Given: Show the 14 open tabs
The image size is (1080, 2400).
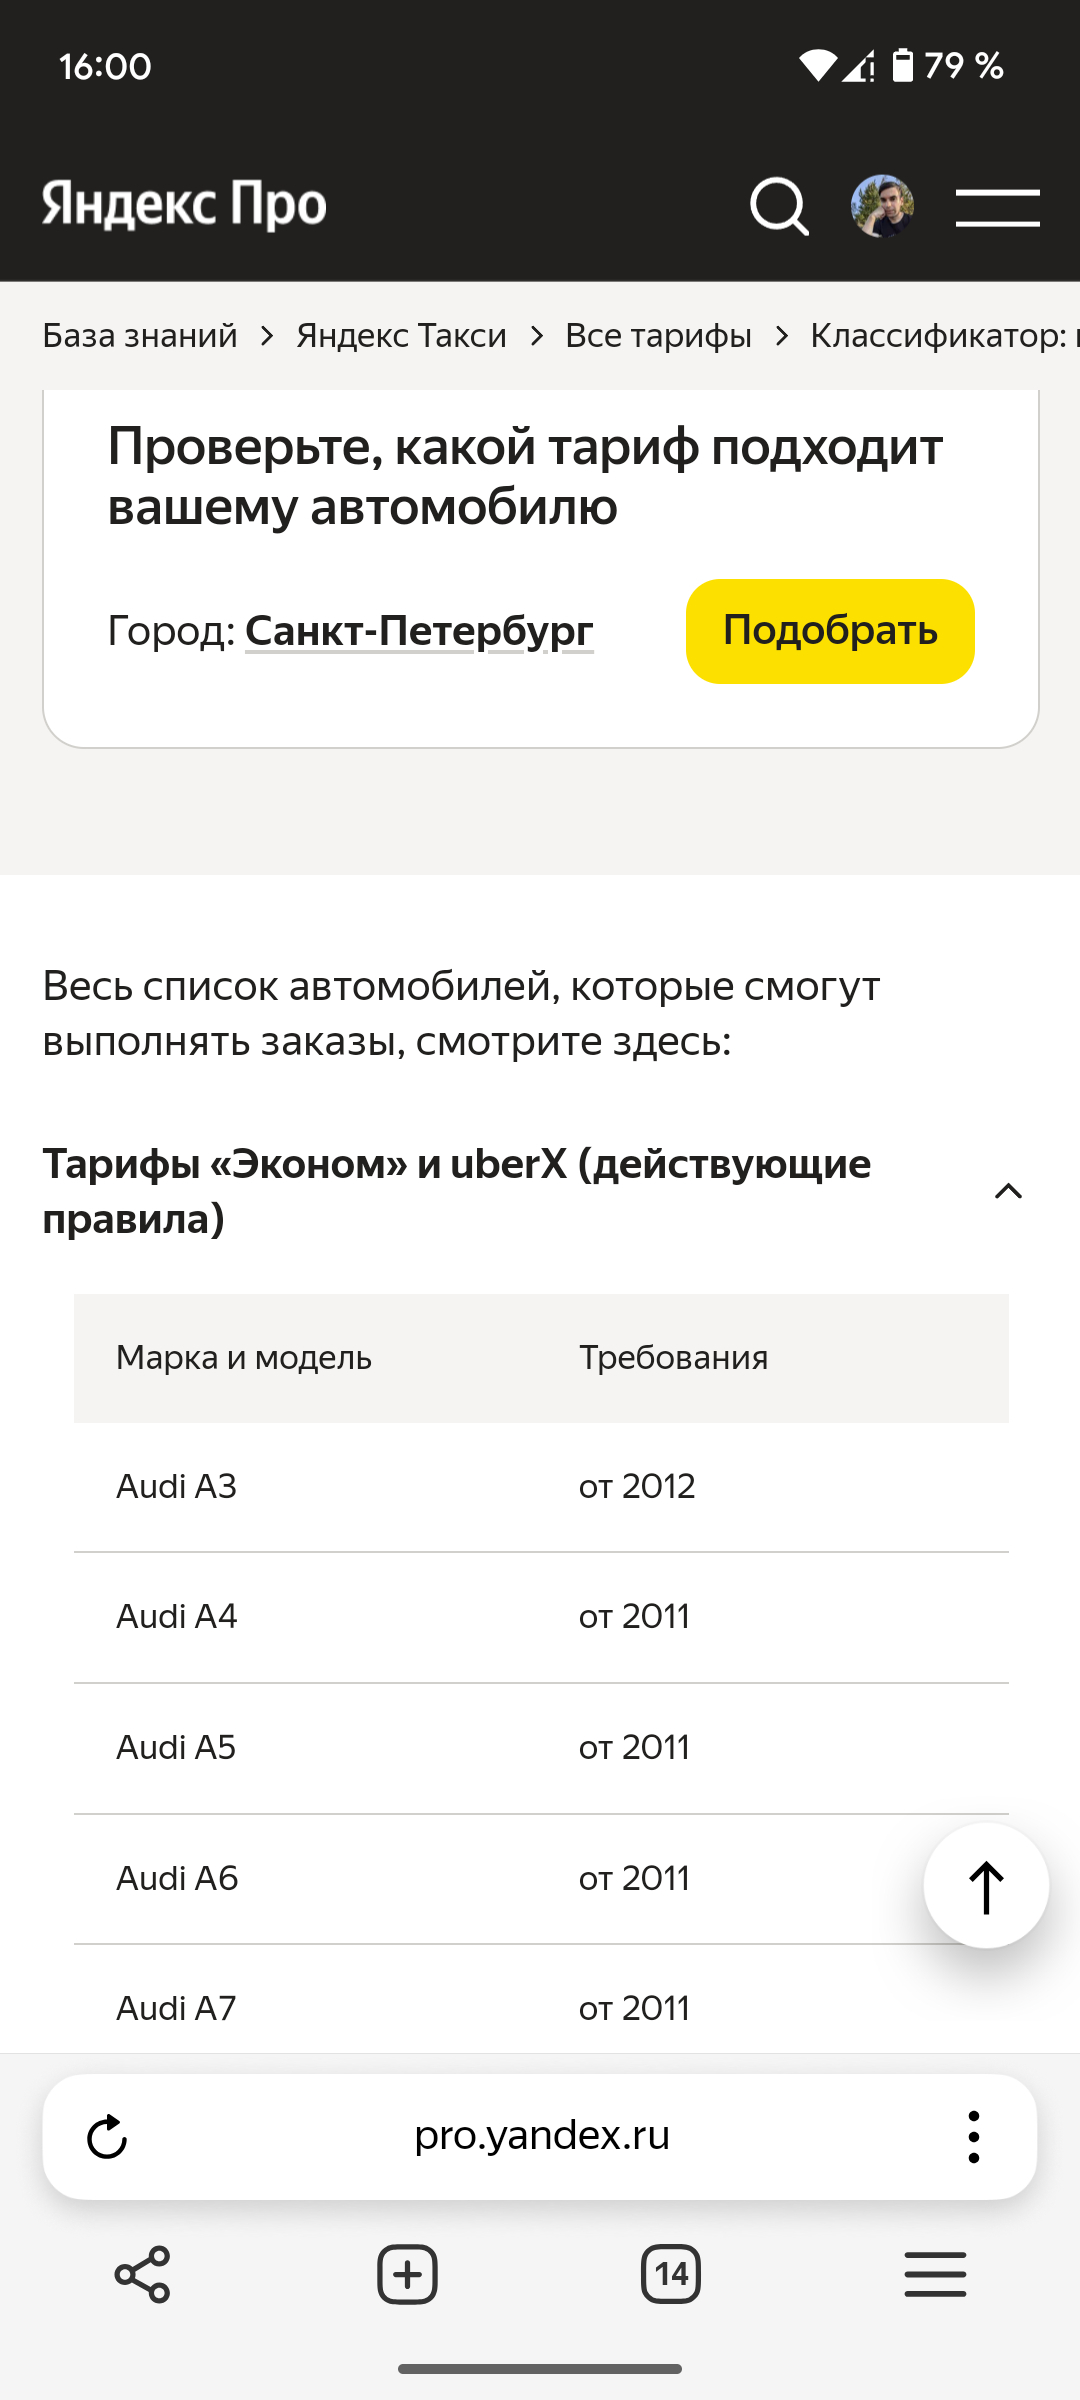Looking at the screenshot, I should (x=670, y=2275).
